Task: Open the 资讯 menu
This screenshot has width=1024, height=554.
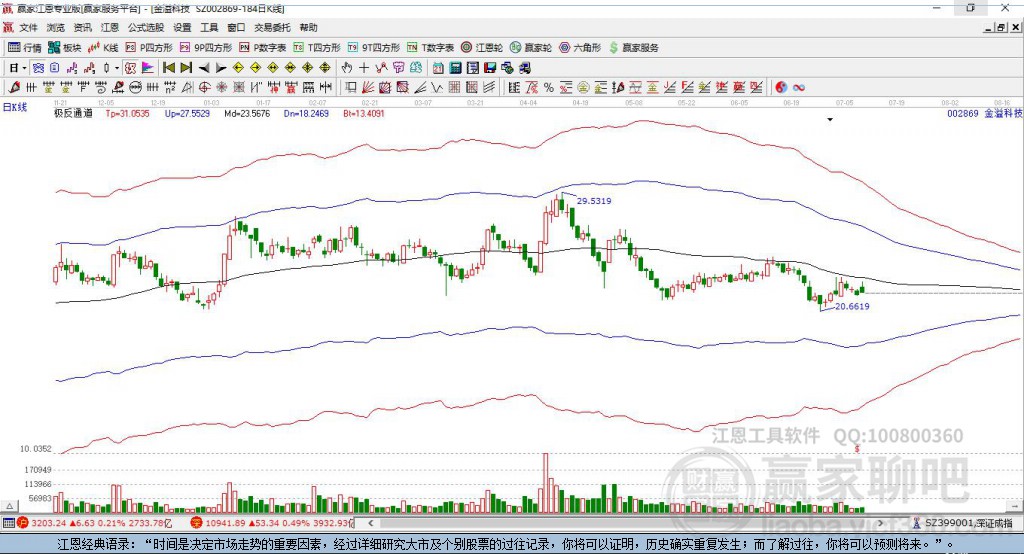Action: (x=83, y=27)
